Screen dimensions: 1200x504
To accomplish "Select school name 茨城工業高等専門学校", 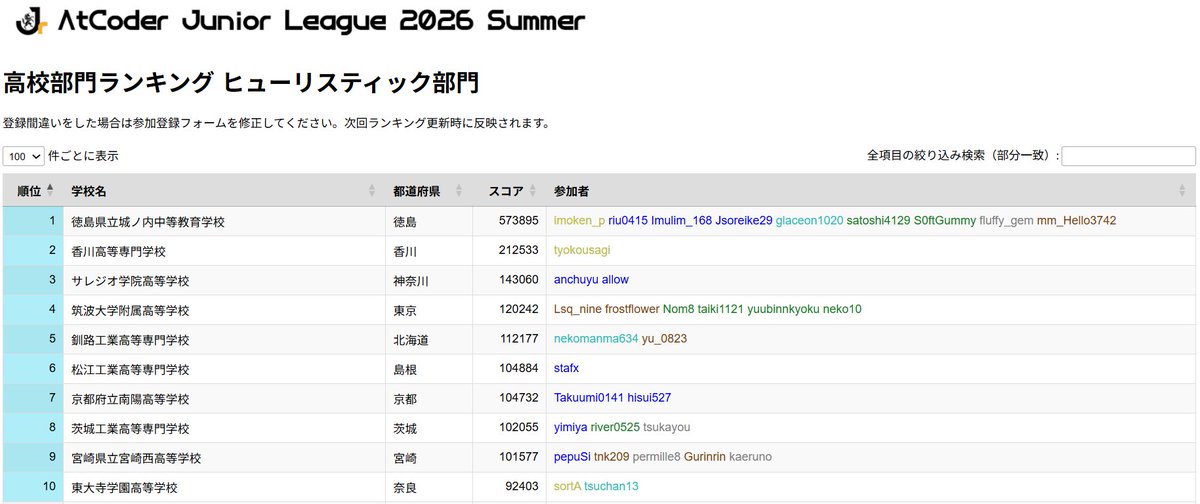I will [x=130, y=429].
